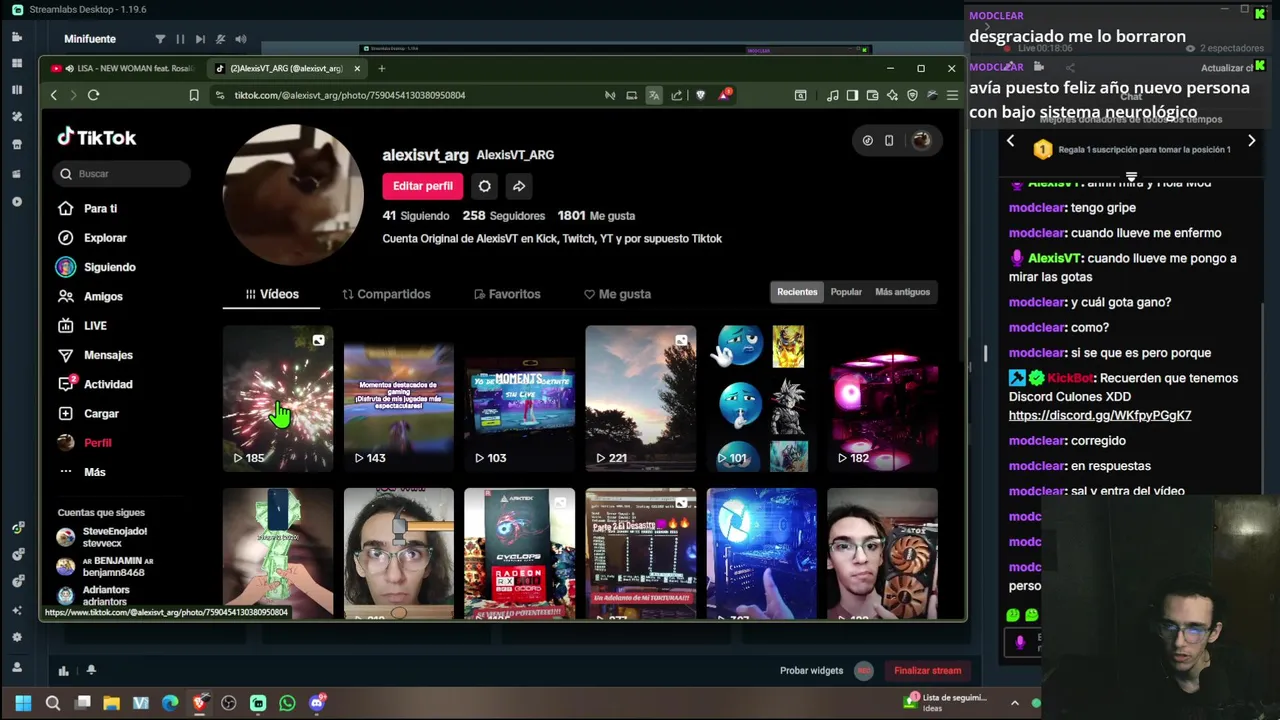Share the alexisvt_arg profile
This screenshot has width=1280, height=720.
coord(519,186)
